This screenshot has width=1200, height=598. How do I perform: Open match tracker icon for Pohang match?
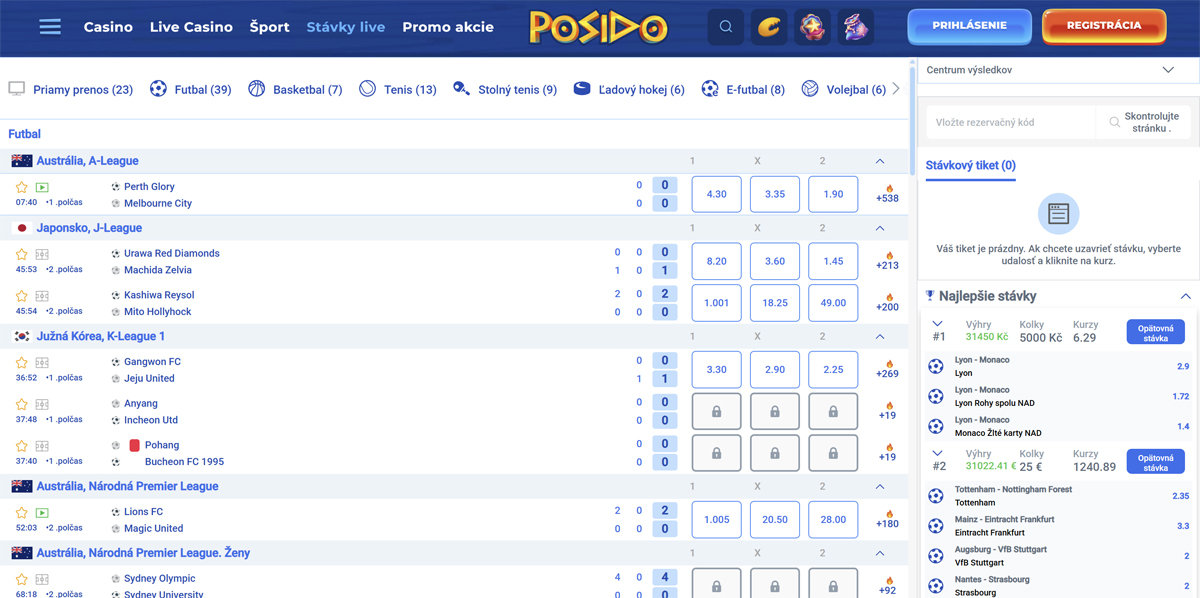point(42,446)
